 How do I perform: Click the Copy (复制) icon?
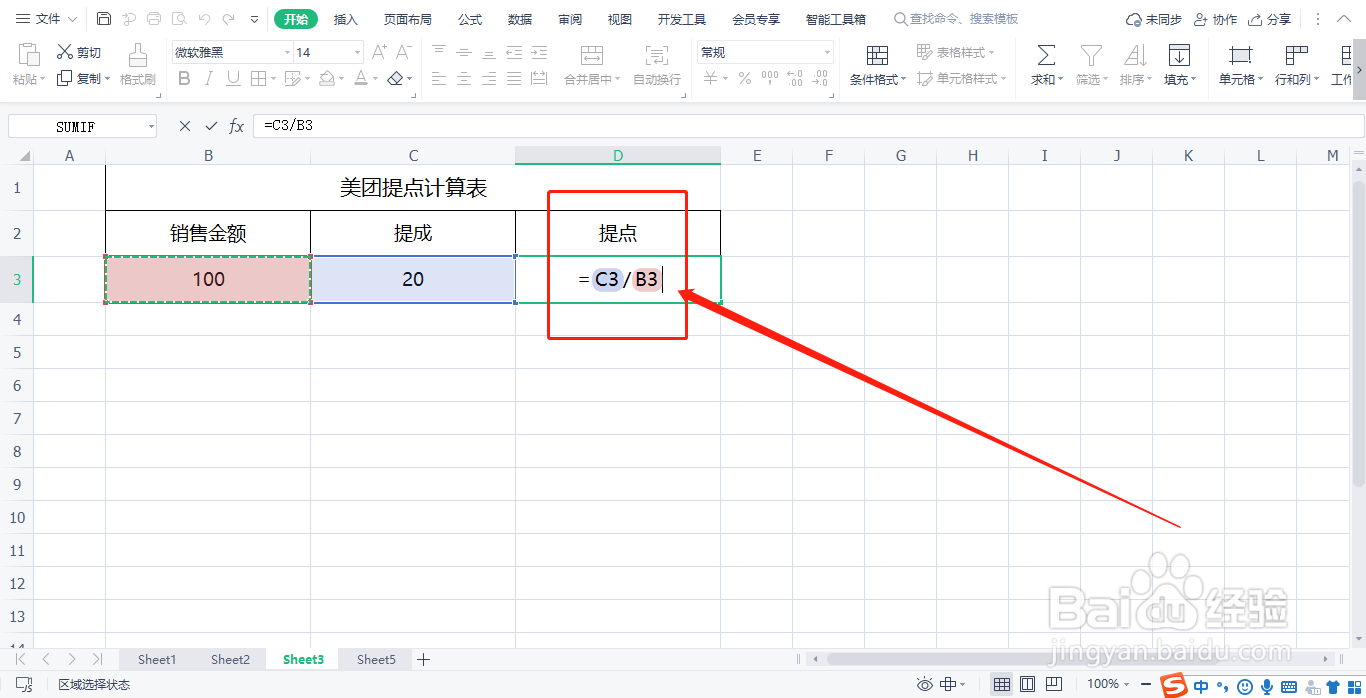(65, 78)
